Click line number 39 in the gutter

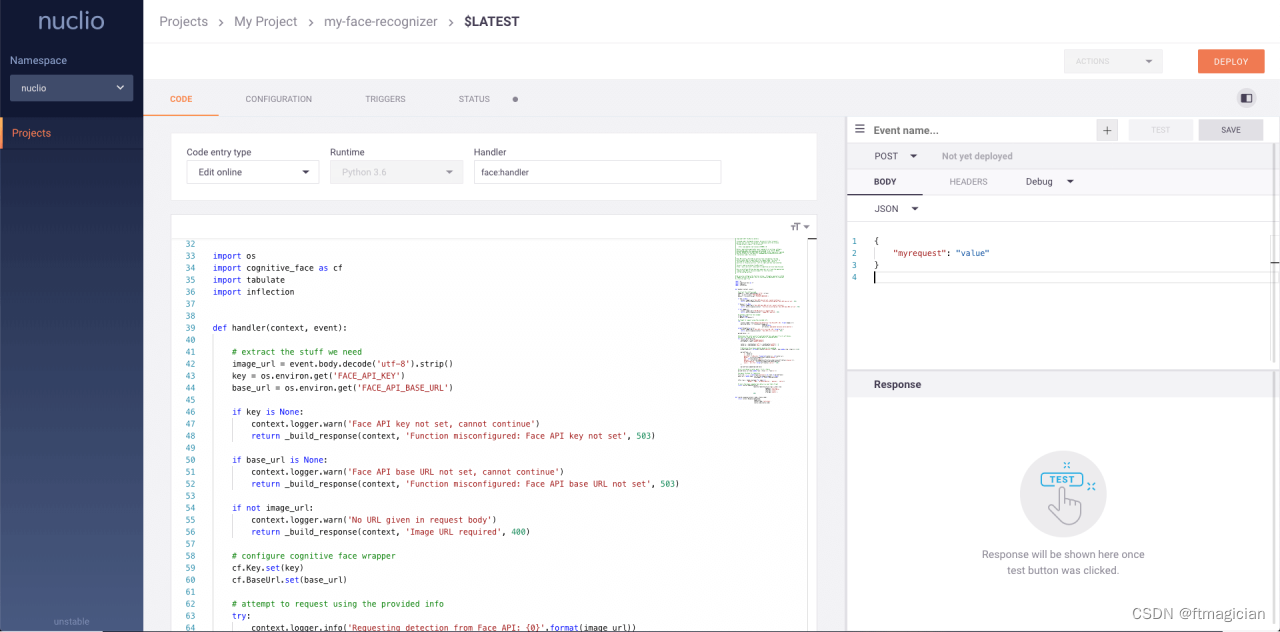[x=190, y=328]
